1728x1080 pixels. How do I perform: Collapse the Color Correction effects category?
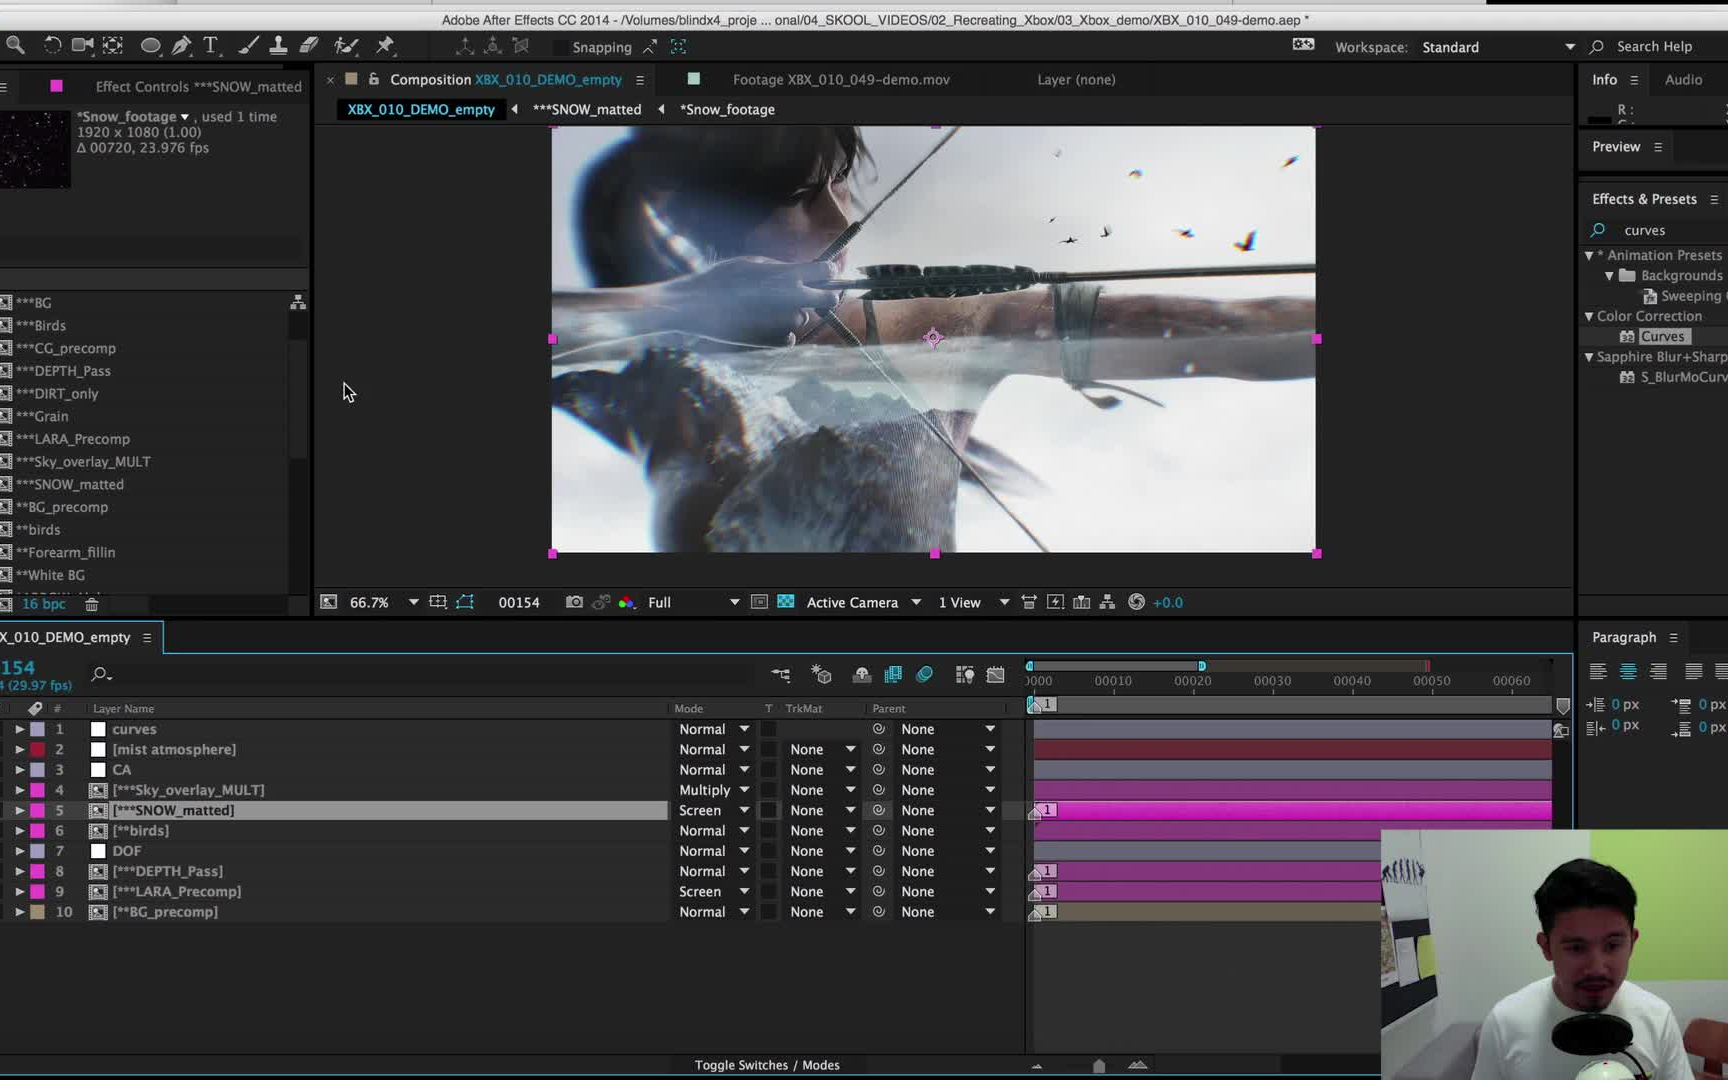click(x=1589, y=316)
